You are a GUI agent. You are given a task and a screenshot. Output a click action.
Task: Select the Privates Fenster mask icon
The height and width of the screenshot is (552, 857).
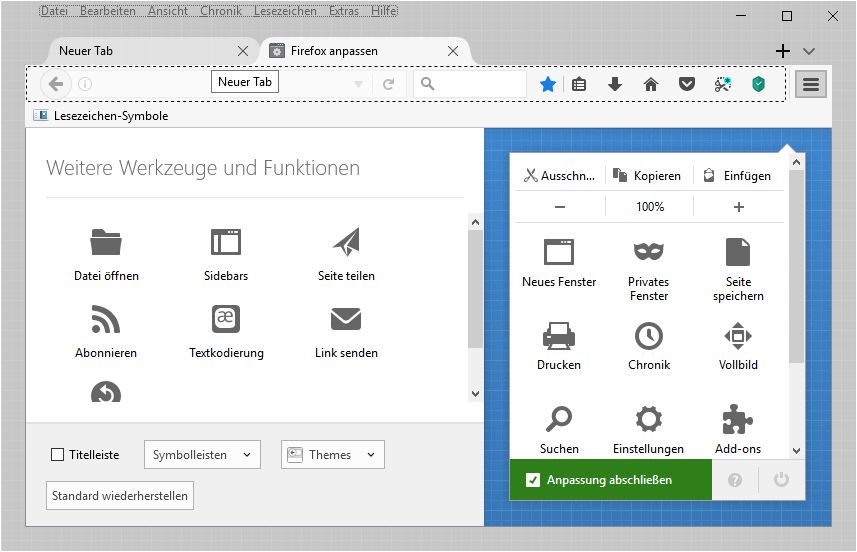click(648, 252)
